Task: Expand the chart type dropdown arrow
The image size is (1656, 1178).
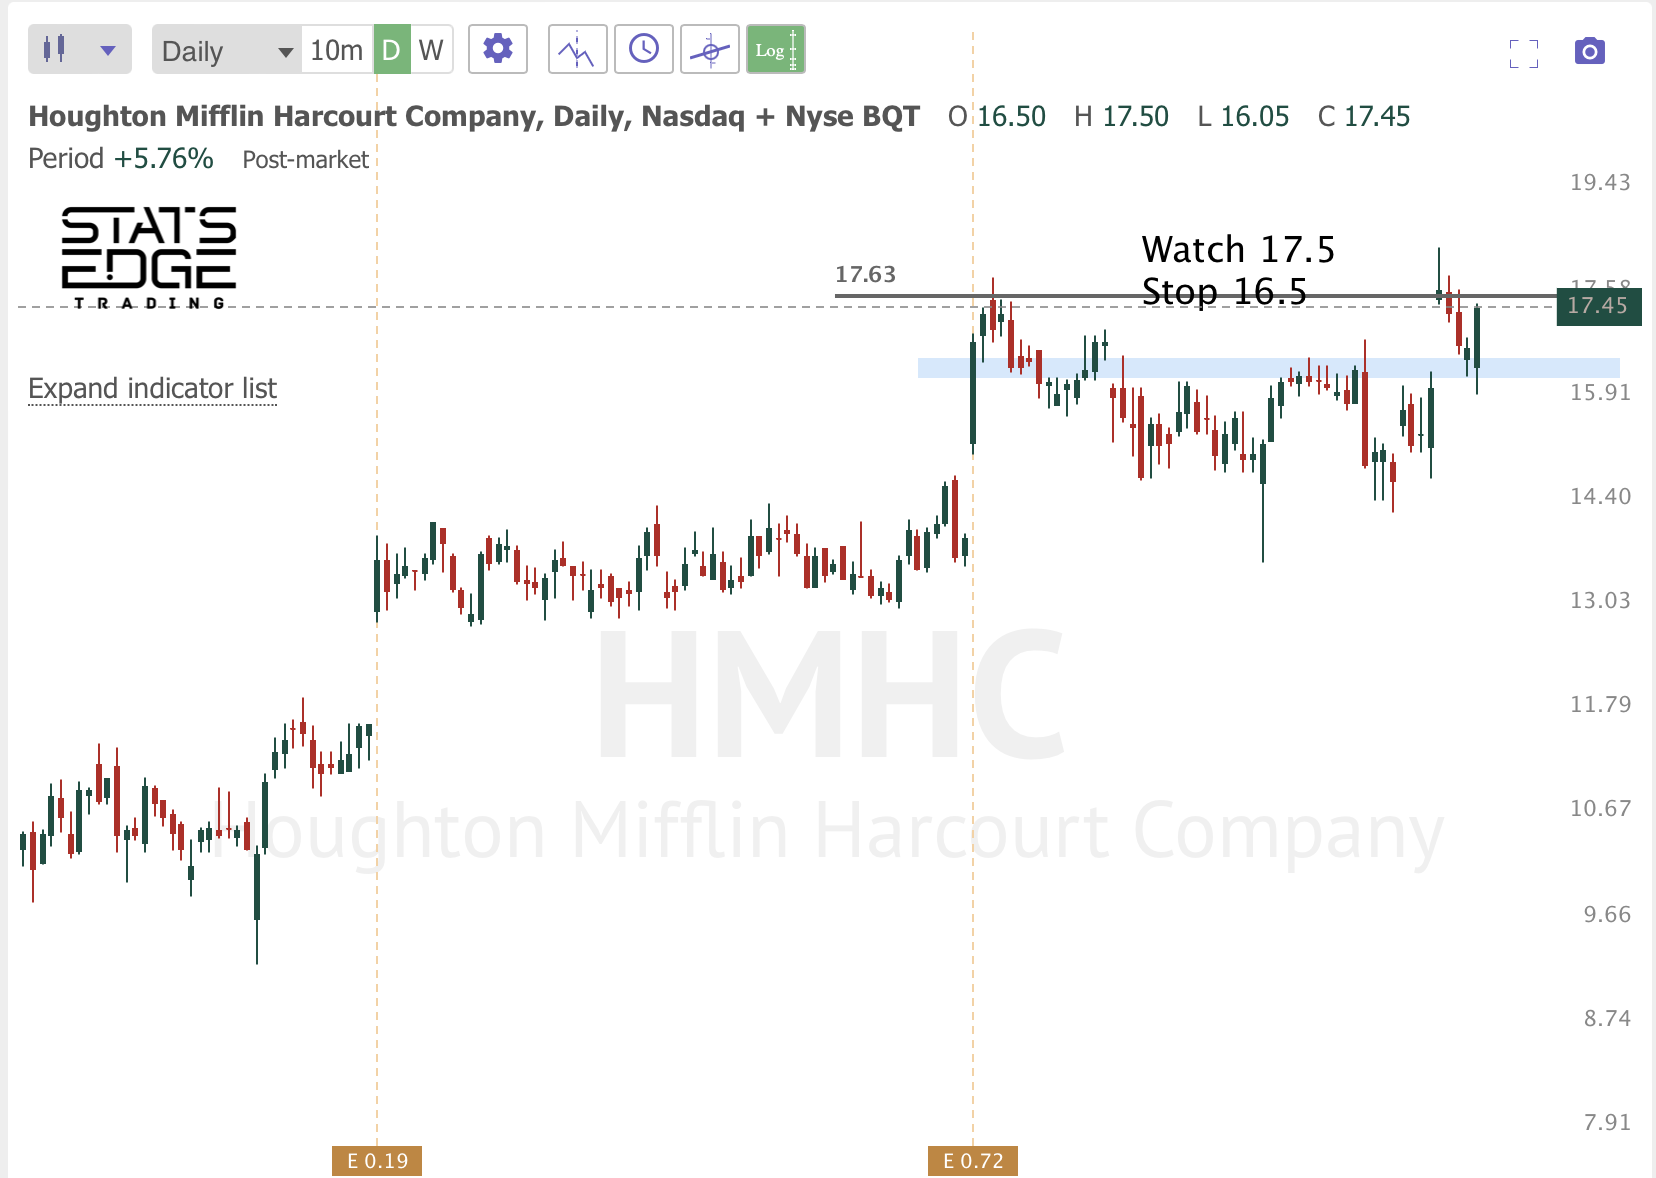Action: [x=104, y=48]
